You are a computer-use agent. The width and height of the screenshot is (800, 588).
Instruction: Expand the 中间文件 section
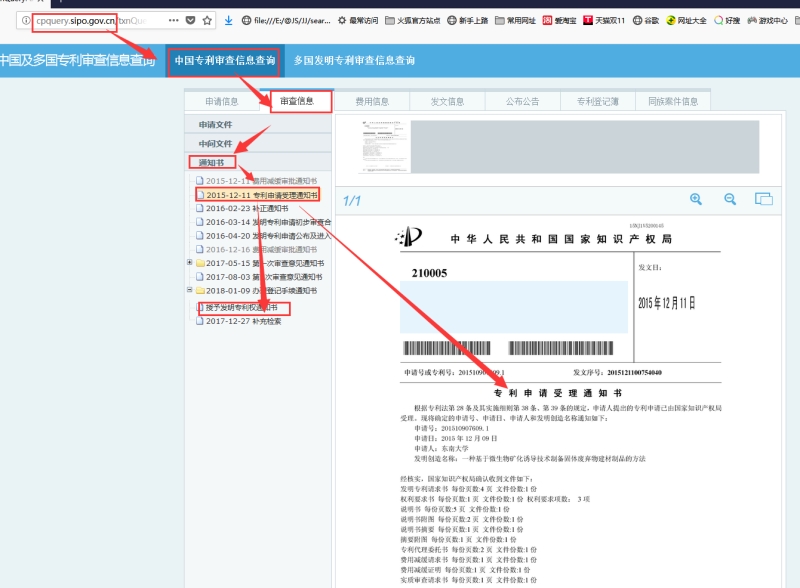tap(258, 143)
